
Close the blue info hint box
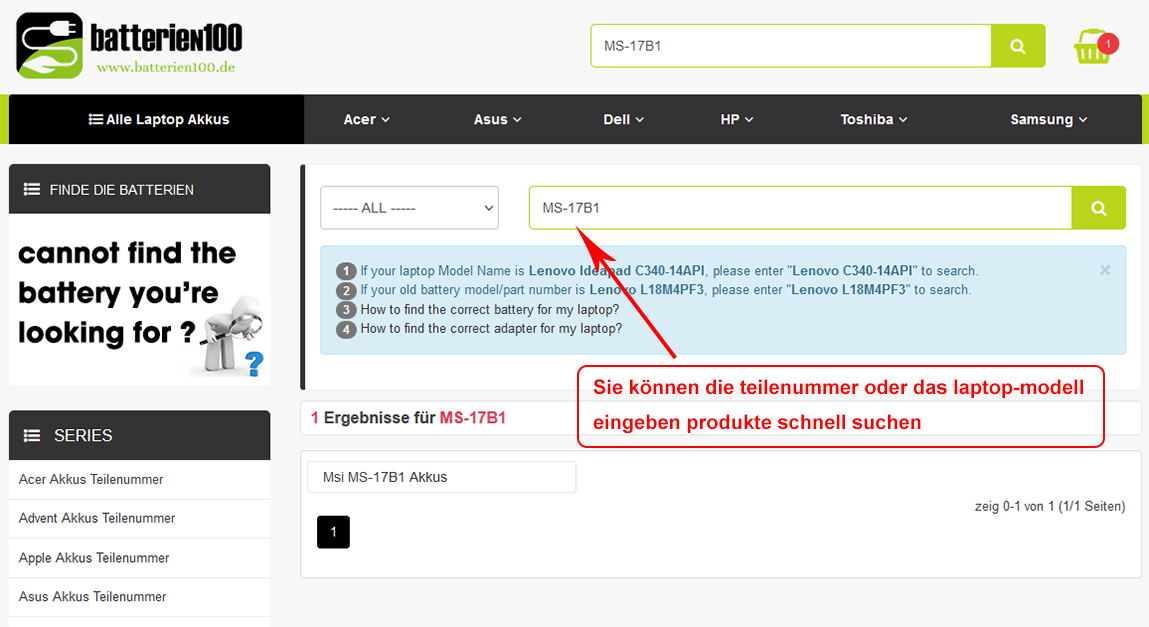(x=1105, y=270)
